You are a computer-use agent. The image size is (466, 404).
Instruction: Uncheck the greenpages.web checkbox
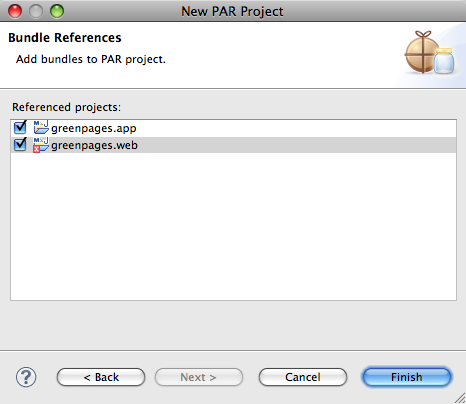pyautogui.click(x=20, y=145)
